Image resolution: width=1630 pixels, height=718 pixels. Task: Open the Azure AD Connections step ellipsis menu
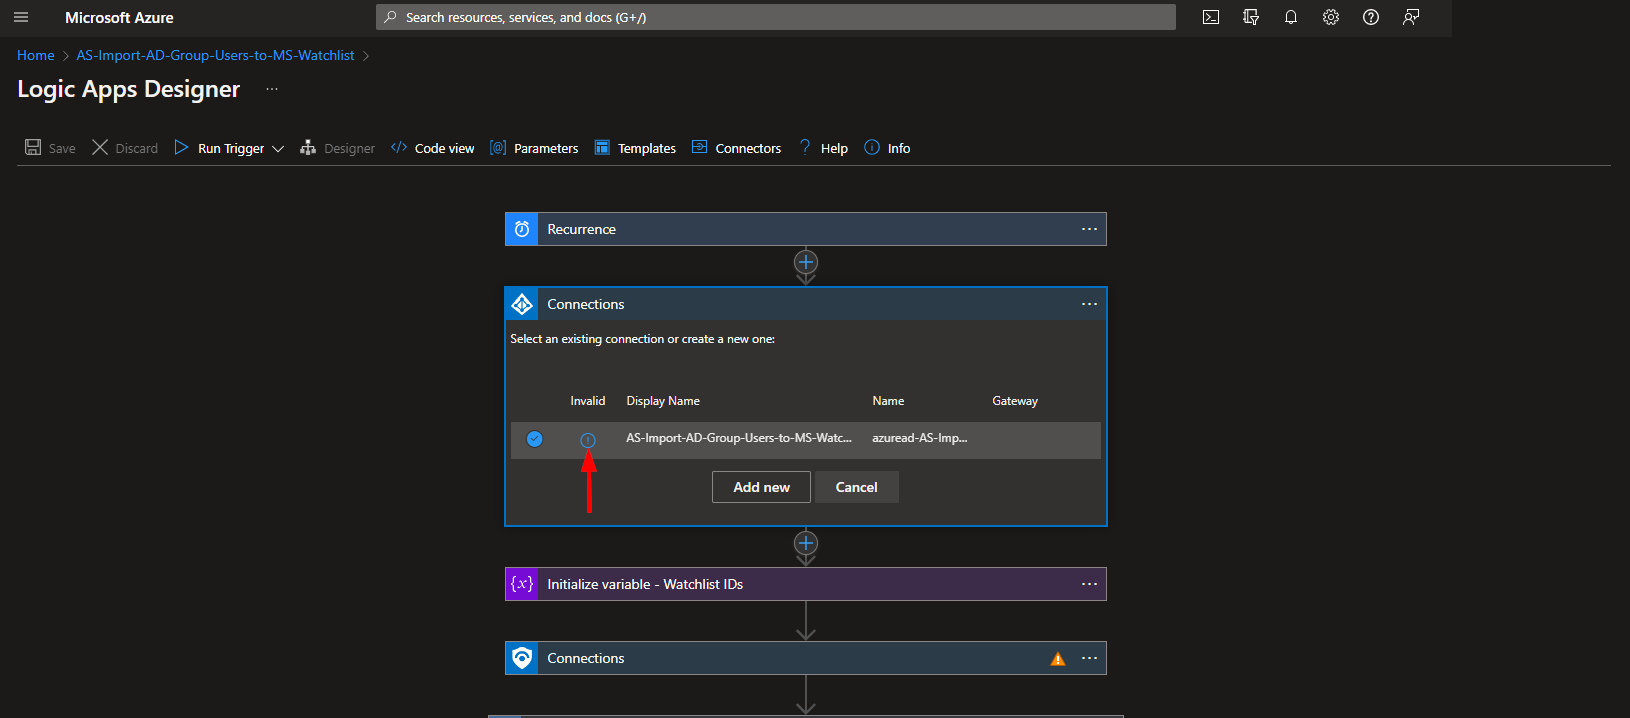coord(1089,304)
